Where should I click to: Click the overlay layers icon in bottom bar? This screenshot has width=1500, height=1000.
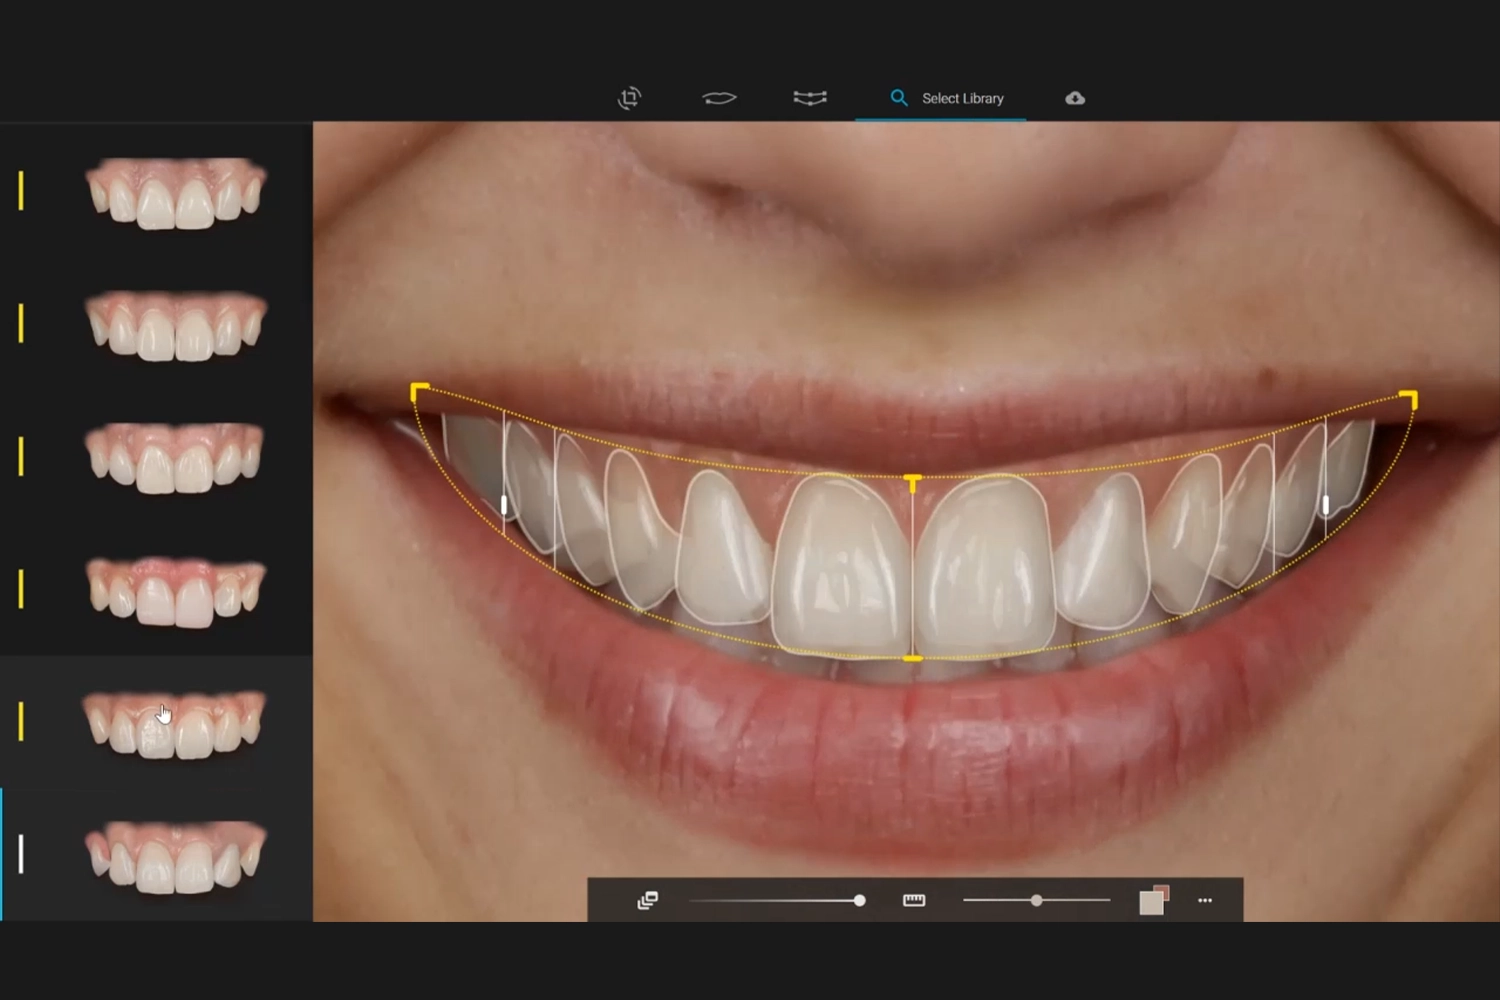[648, 900]
